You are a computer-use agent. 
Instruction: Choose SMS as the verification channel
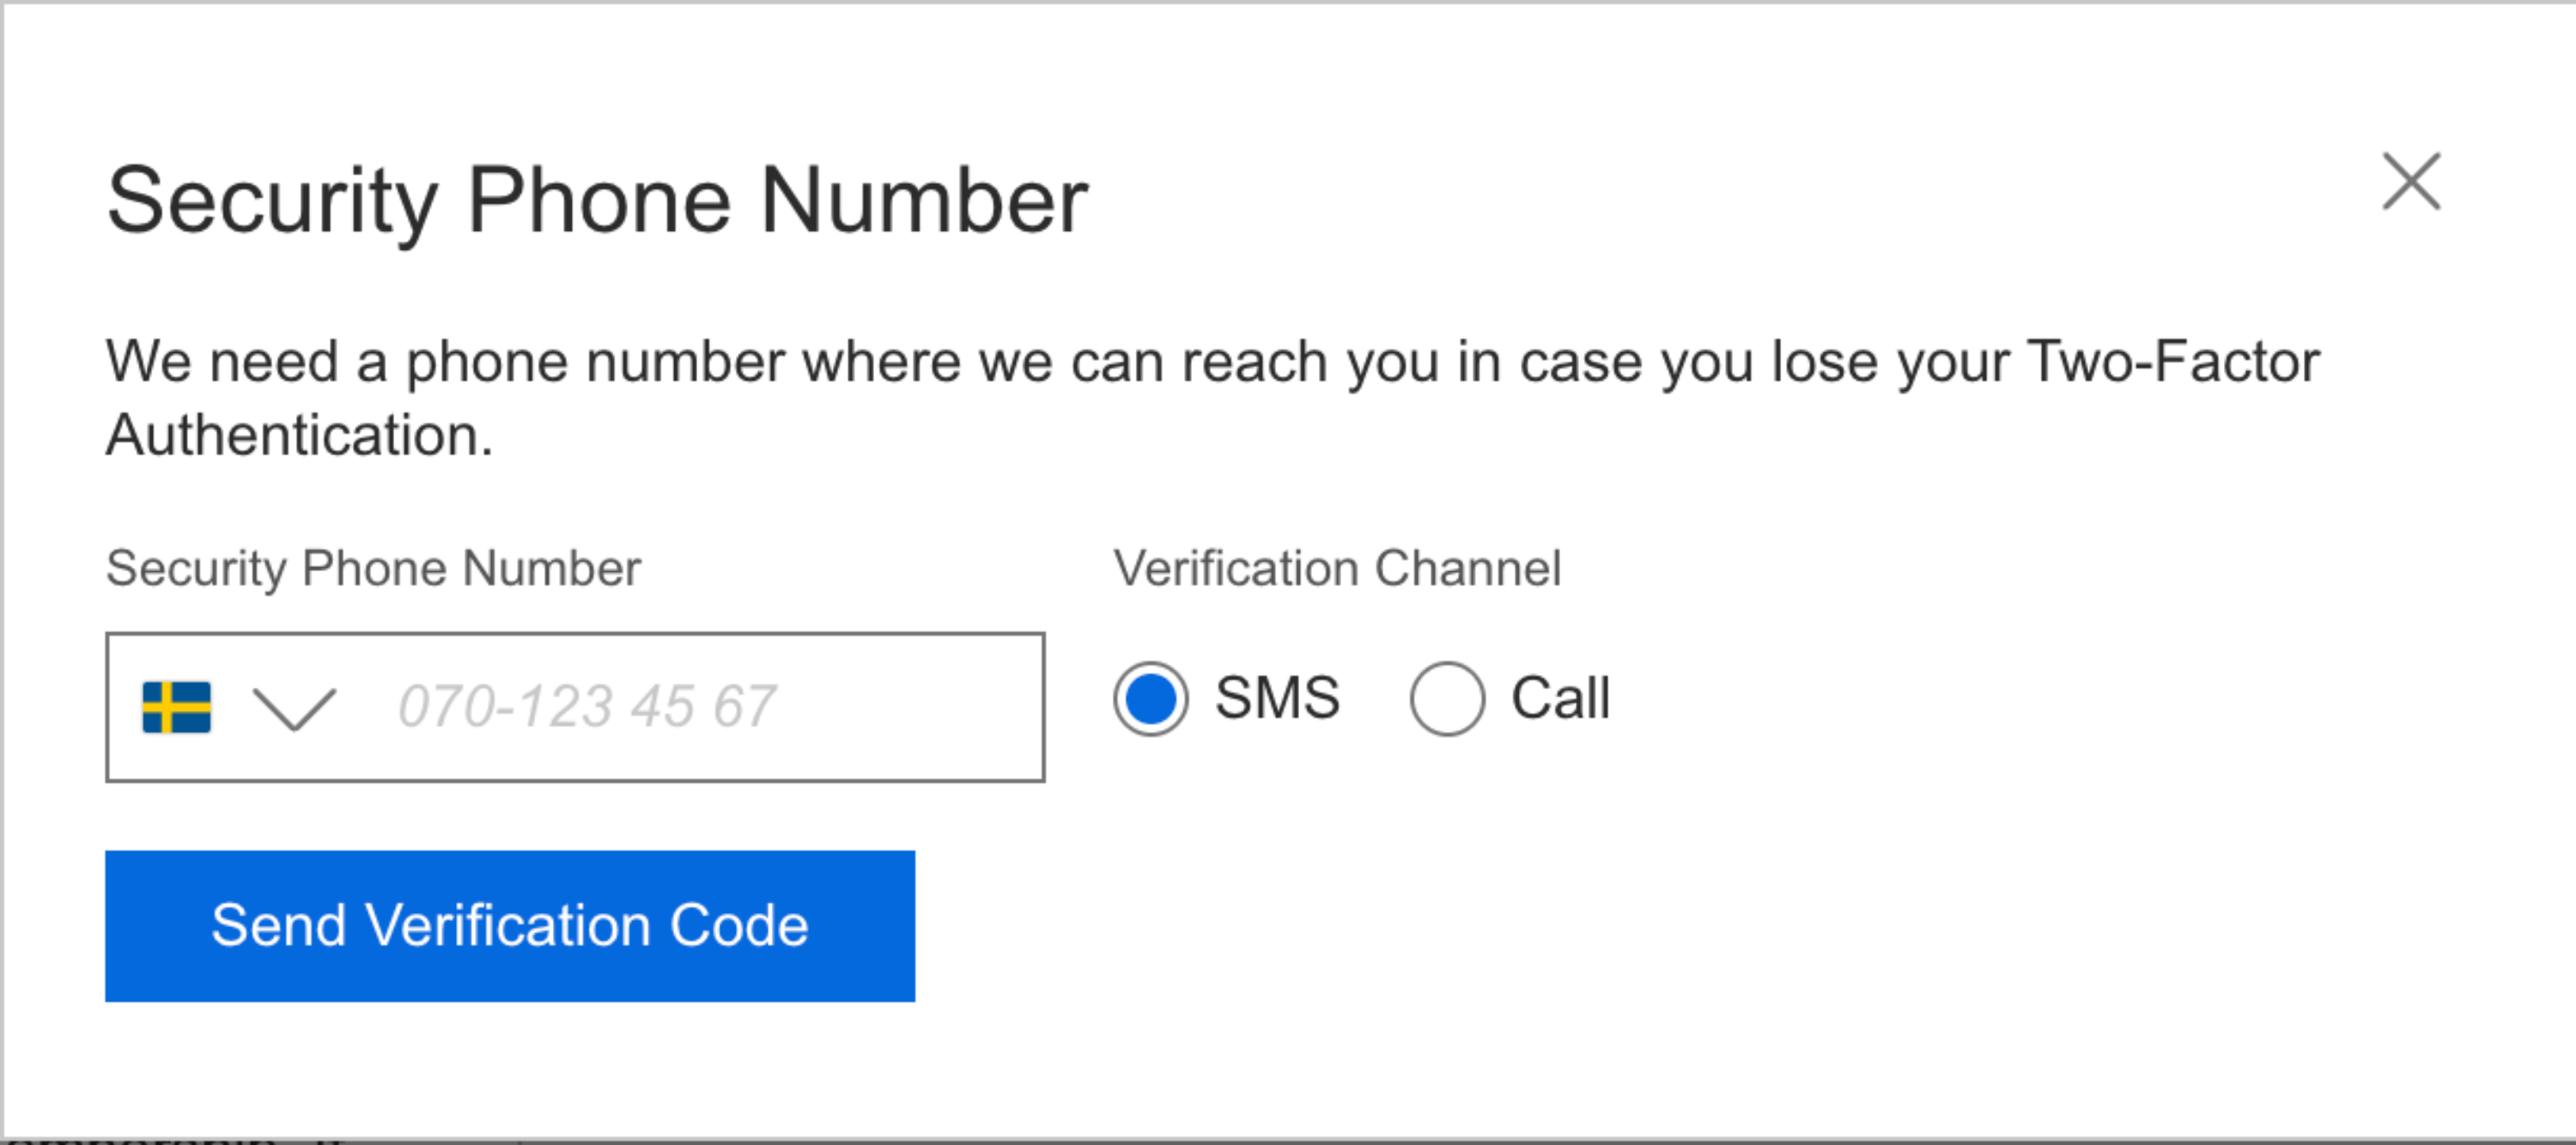coord(1150,698)
